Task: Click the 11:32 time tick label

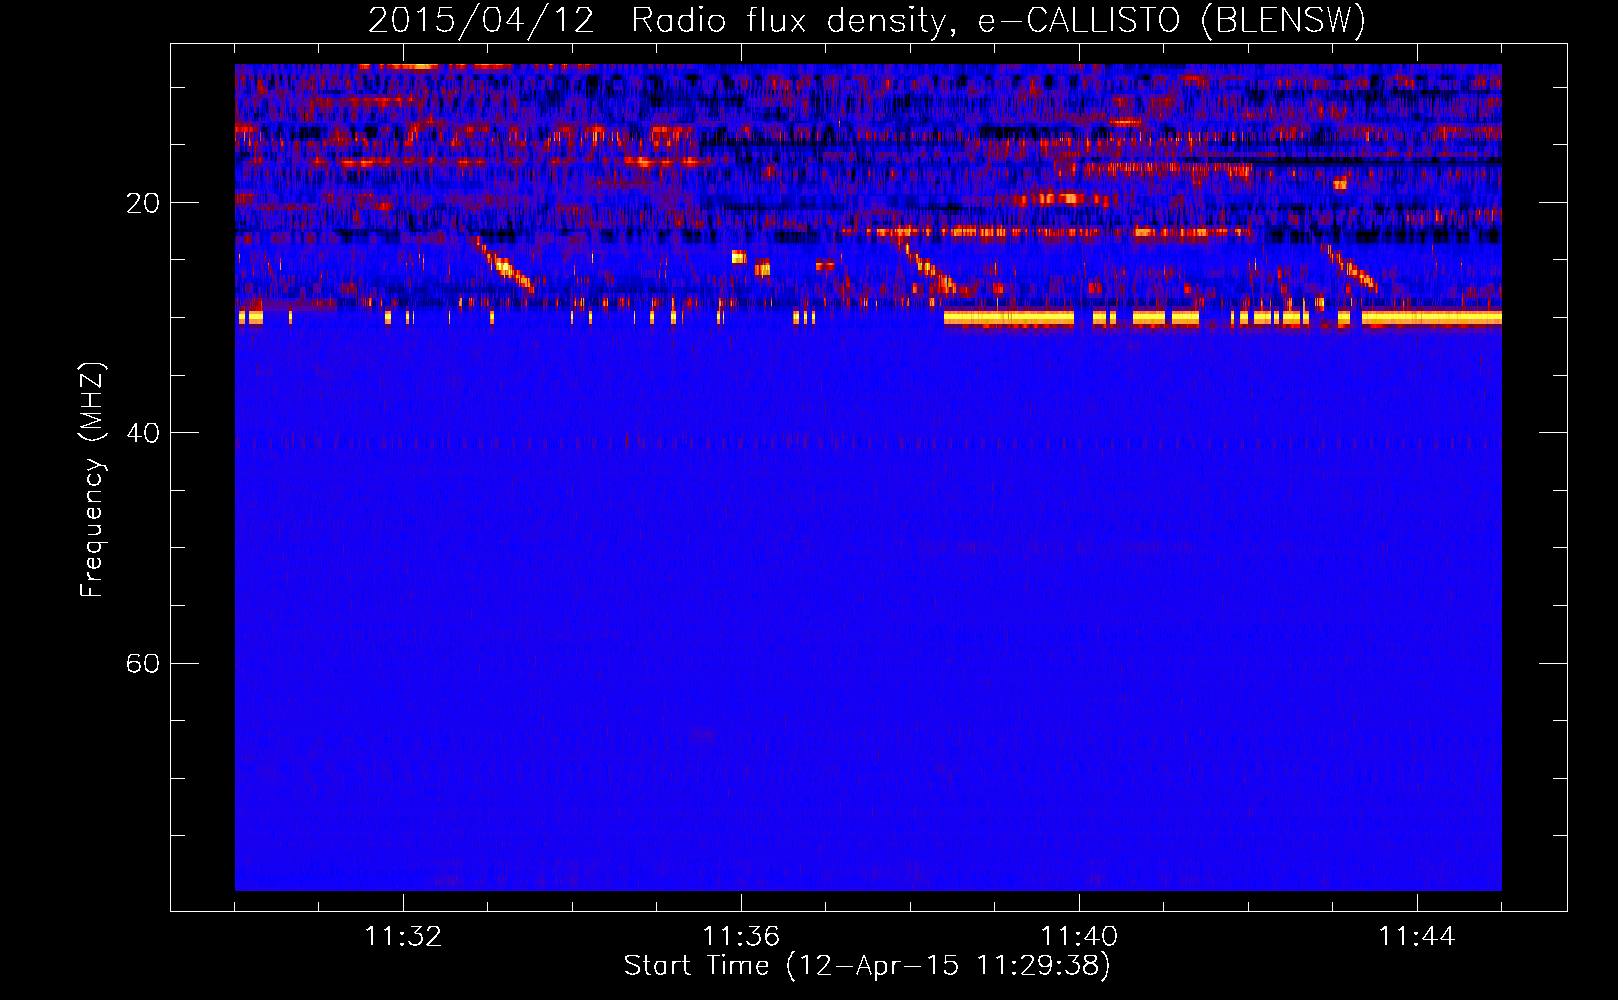Action: click(403, 936)
